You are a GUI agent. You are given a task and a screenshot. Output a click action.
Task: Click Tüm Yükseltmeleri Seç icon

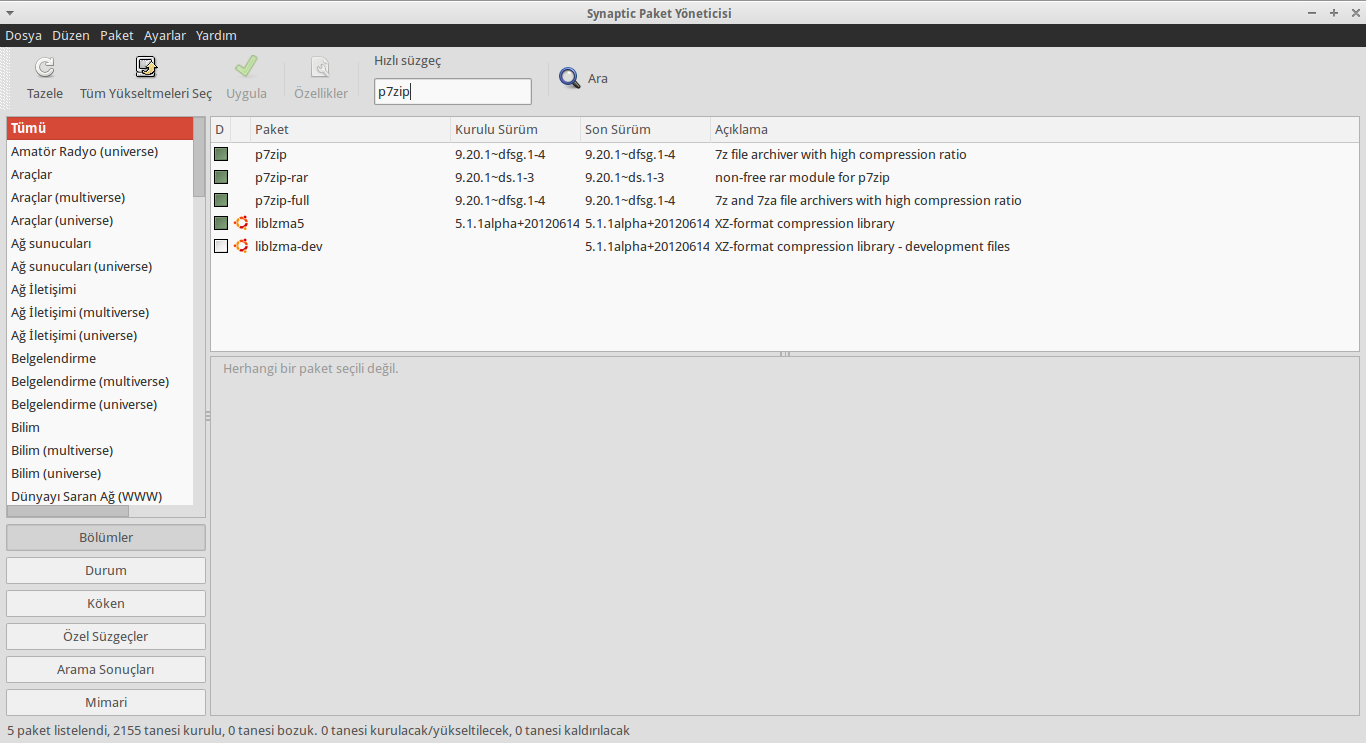[146, 67]
